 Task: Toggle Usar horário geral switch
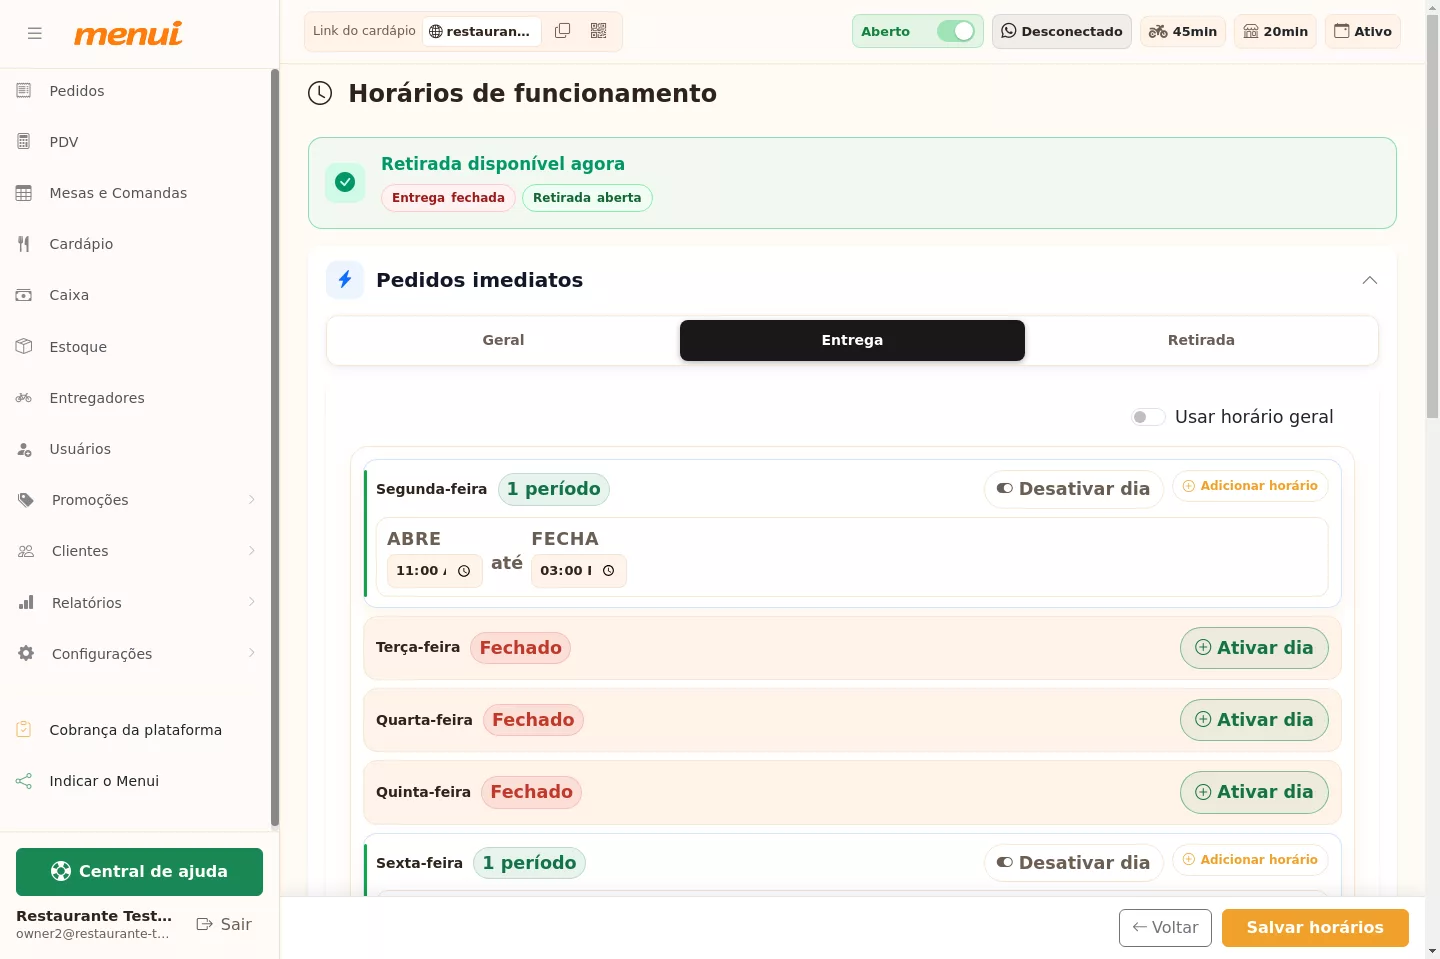pos(1148,417)
